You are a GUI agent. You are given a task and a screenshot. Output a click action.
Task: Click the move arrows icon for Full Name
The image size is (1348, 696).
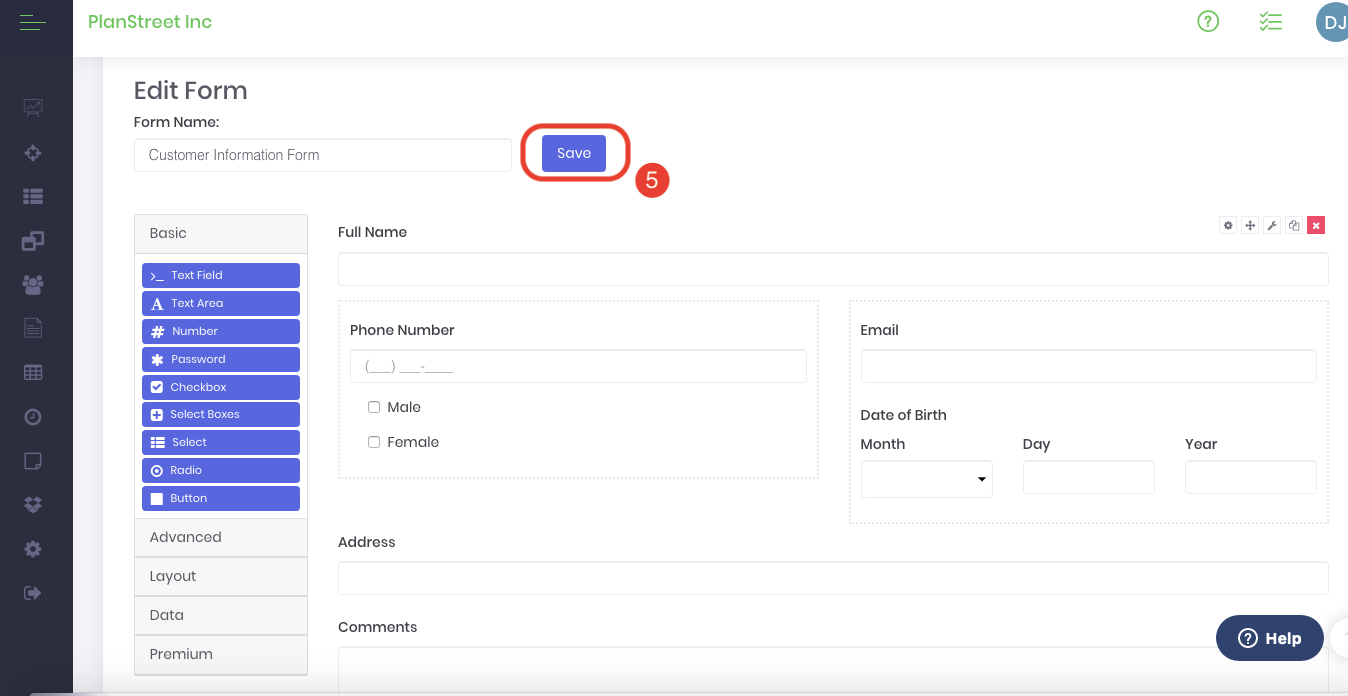click(x=1250, y=226)
